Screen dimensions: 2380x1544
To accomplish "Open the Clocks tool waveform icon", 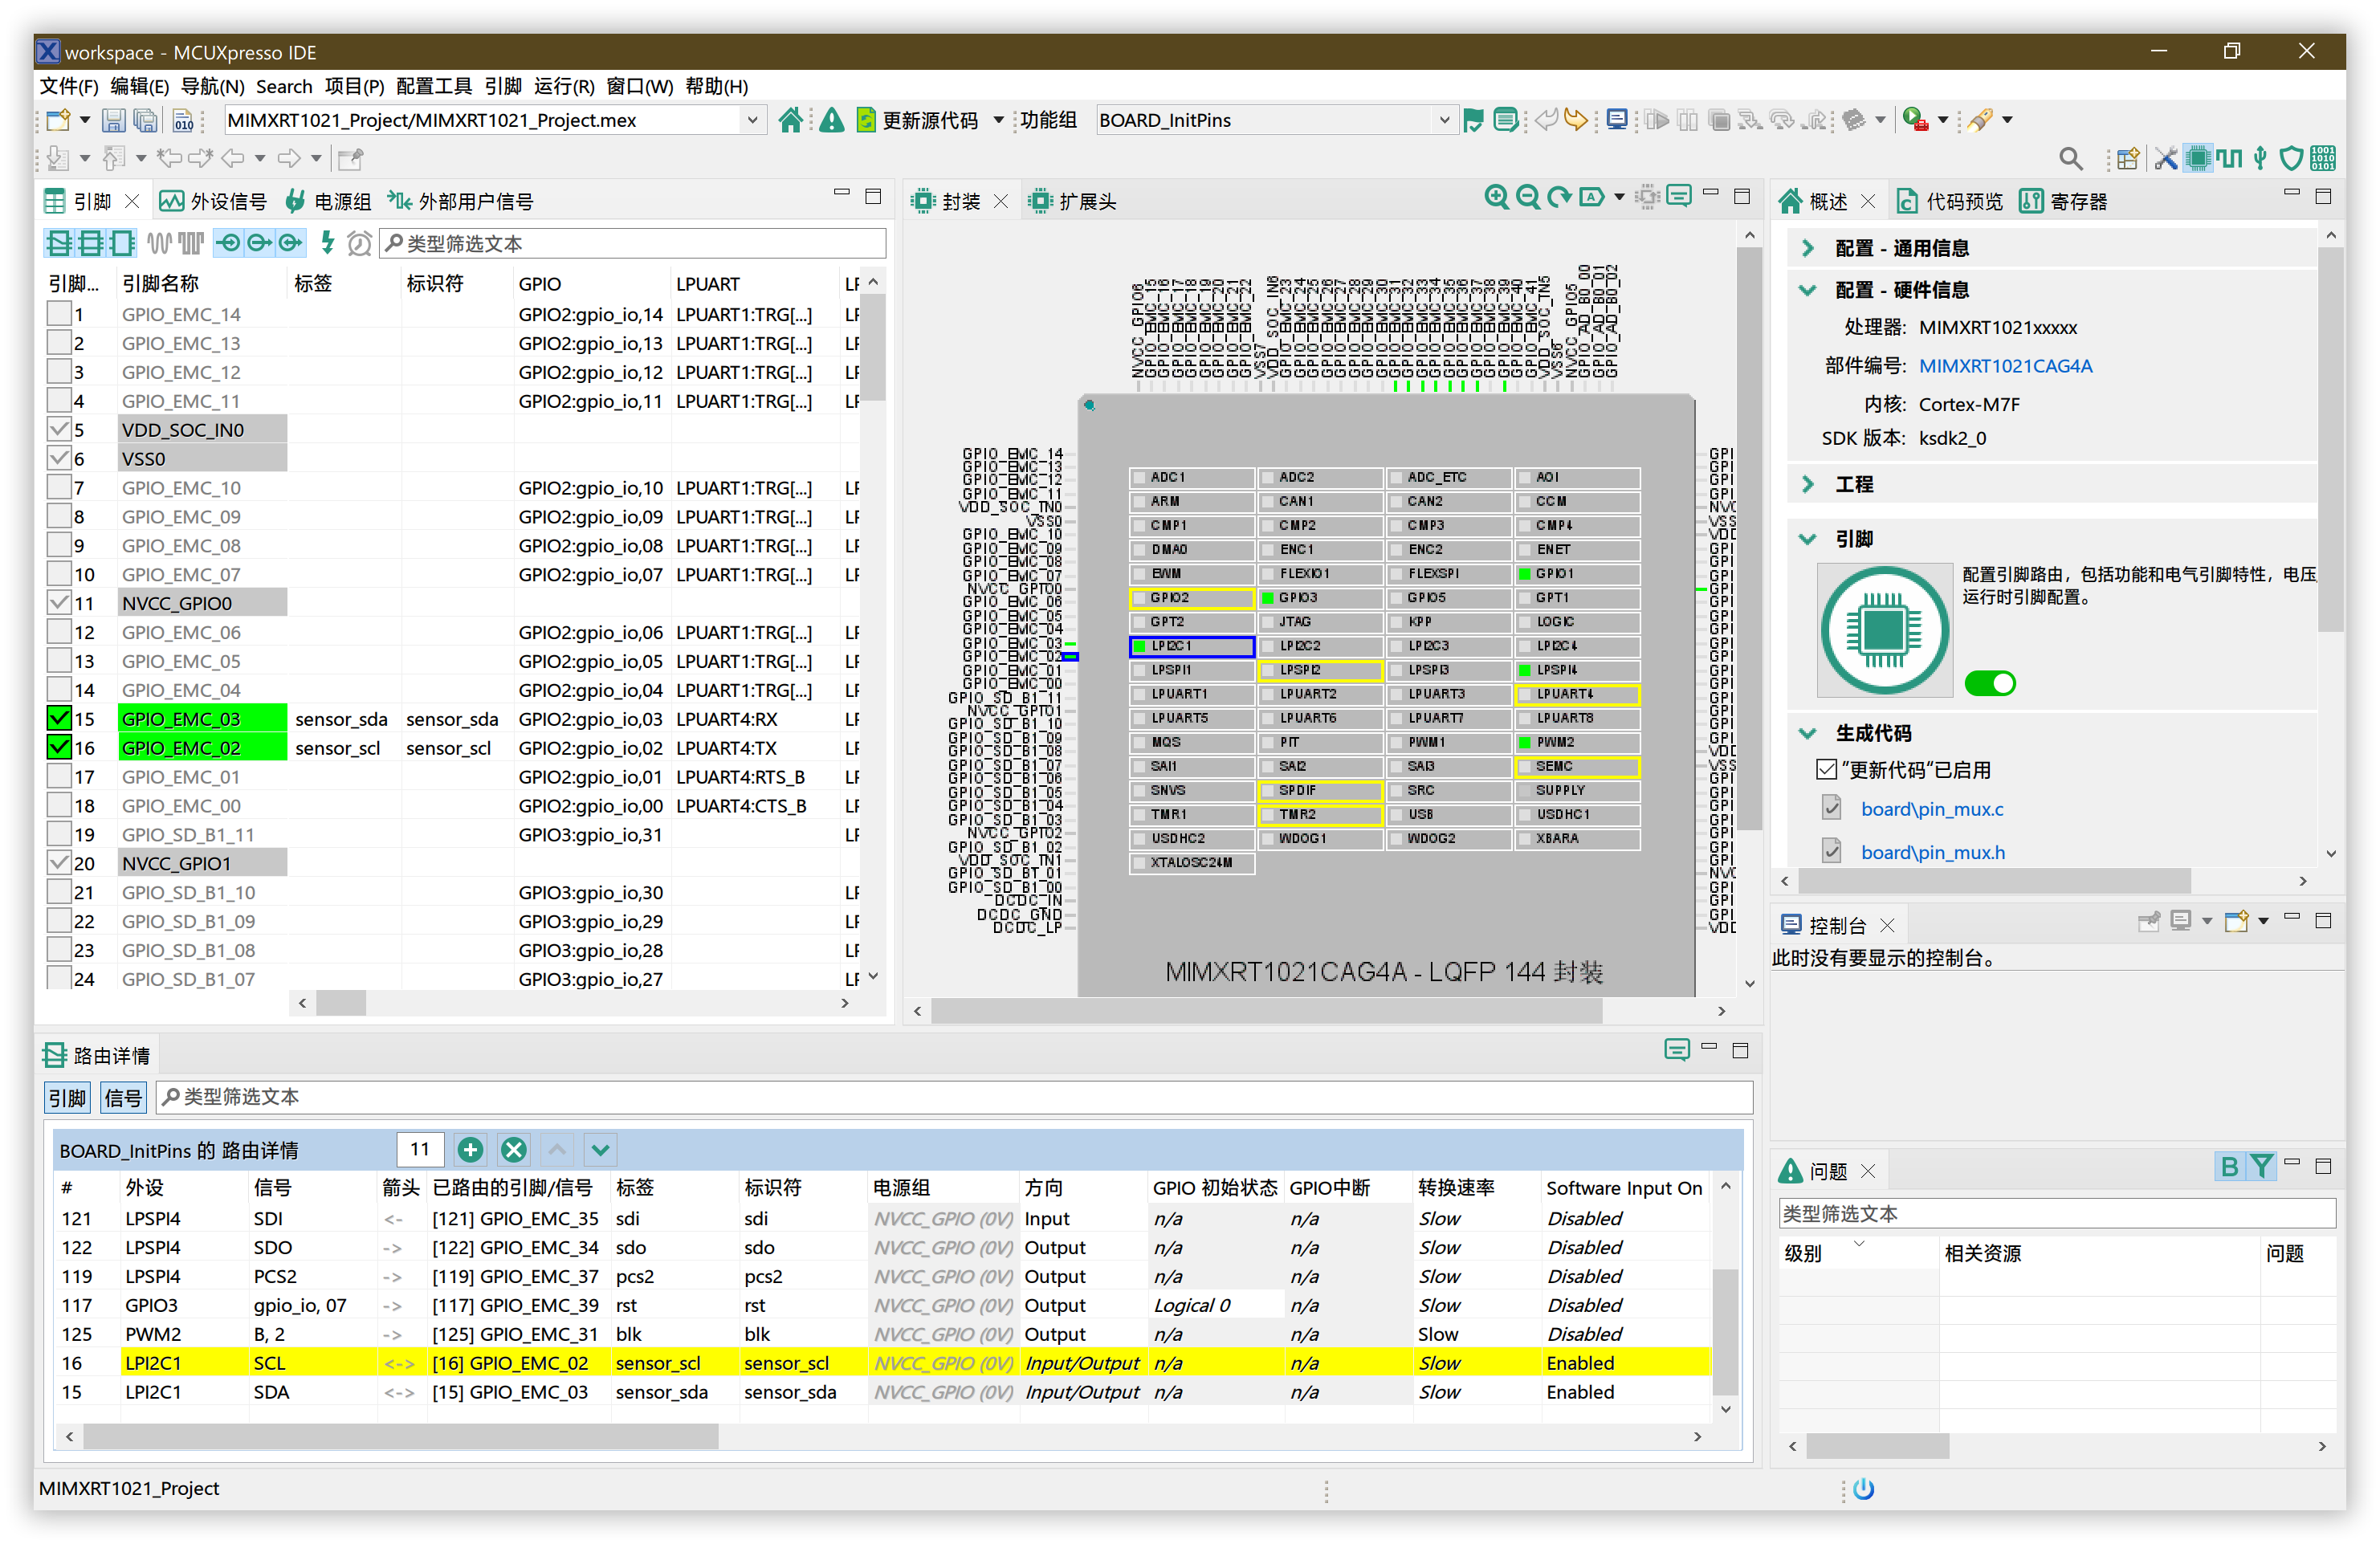I will (2229, 158).
